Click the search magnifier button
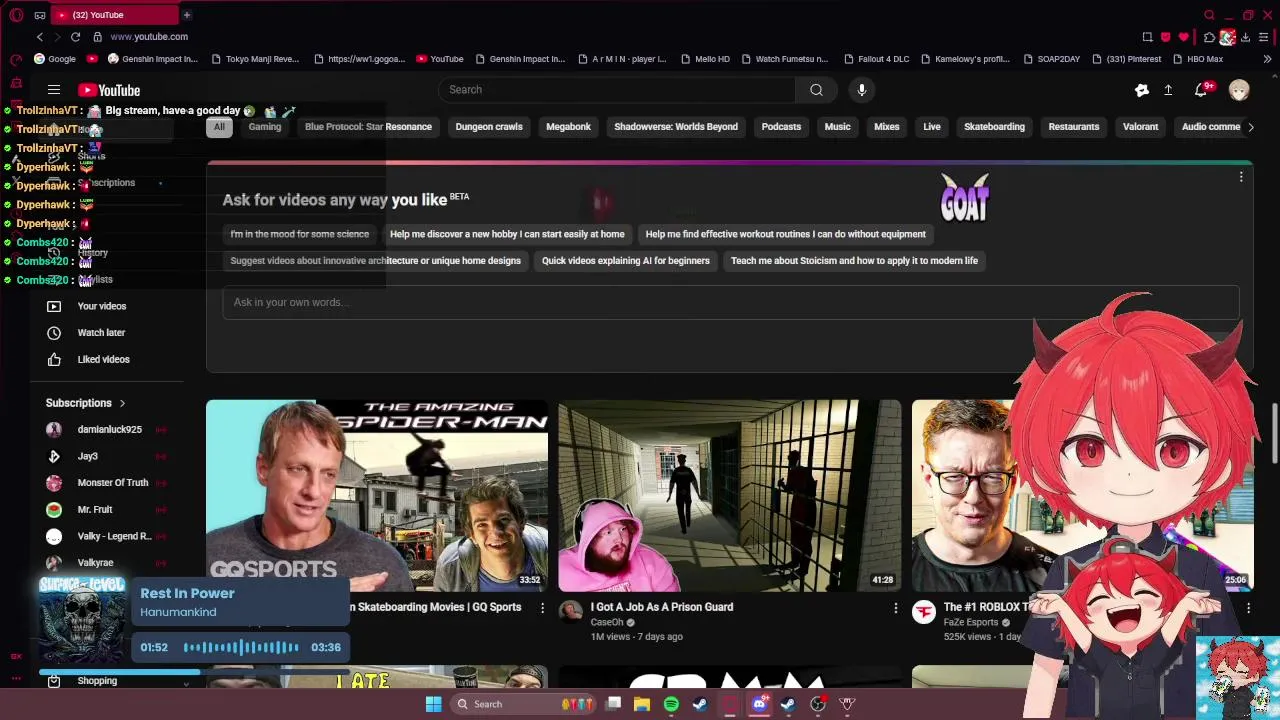The width and height of the screenshot is (1280, 720). (x=816, y=90)
